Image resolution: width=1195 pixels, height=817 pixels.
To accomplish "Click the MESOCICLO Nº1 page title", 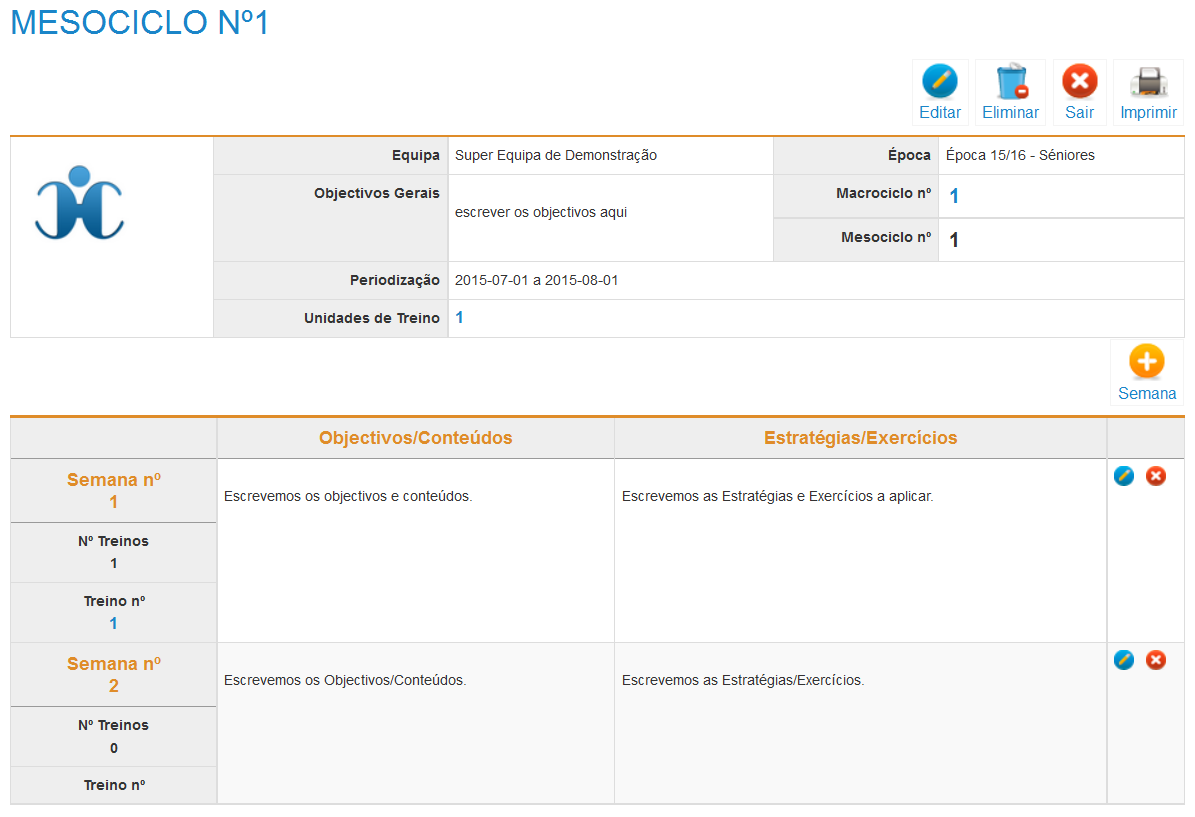I will pos(140,23).
